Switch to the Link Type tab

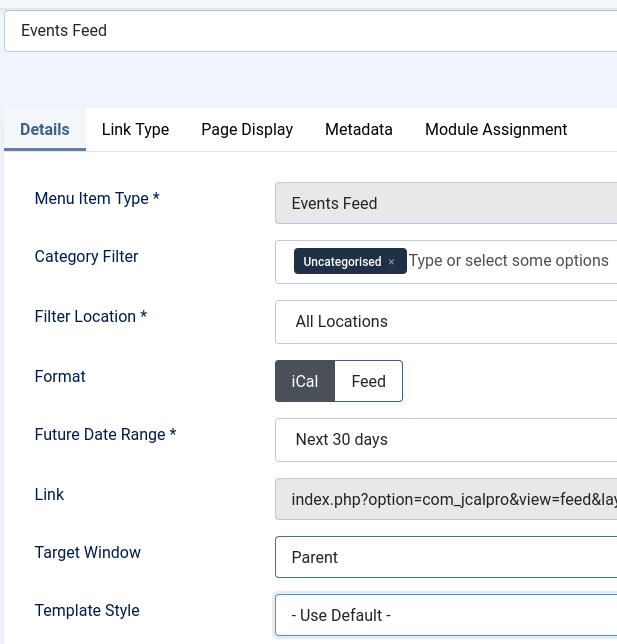click(x=136, y=129)
